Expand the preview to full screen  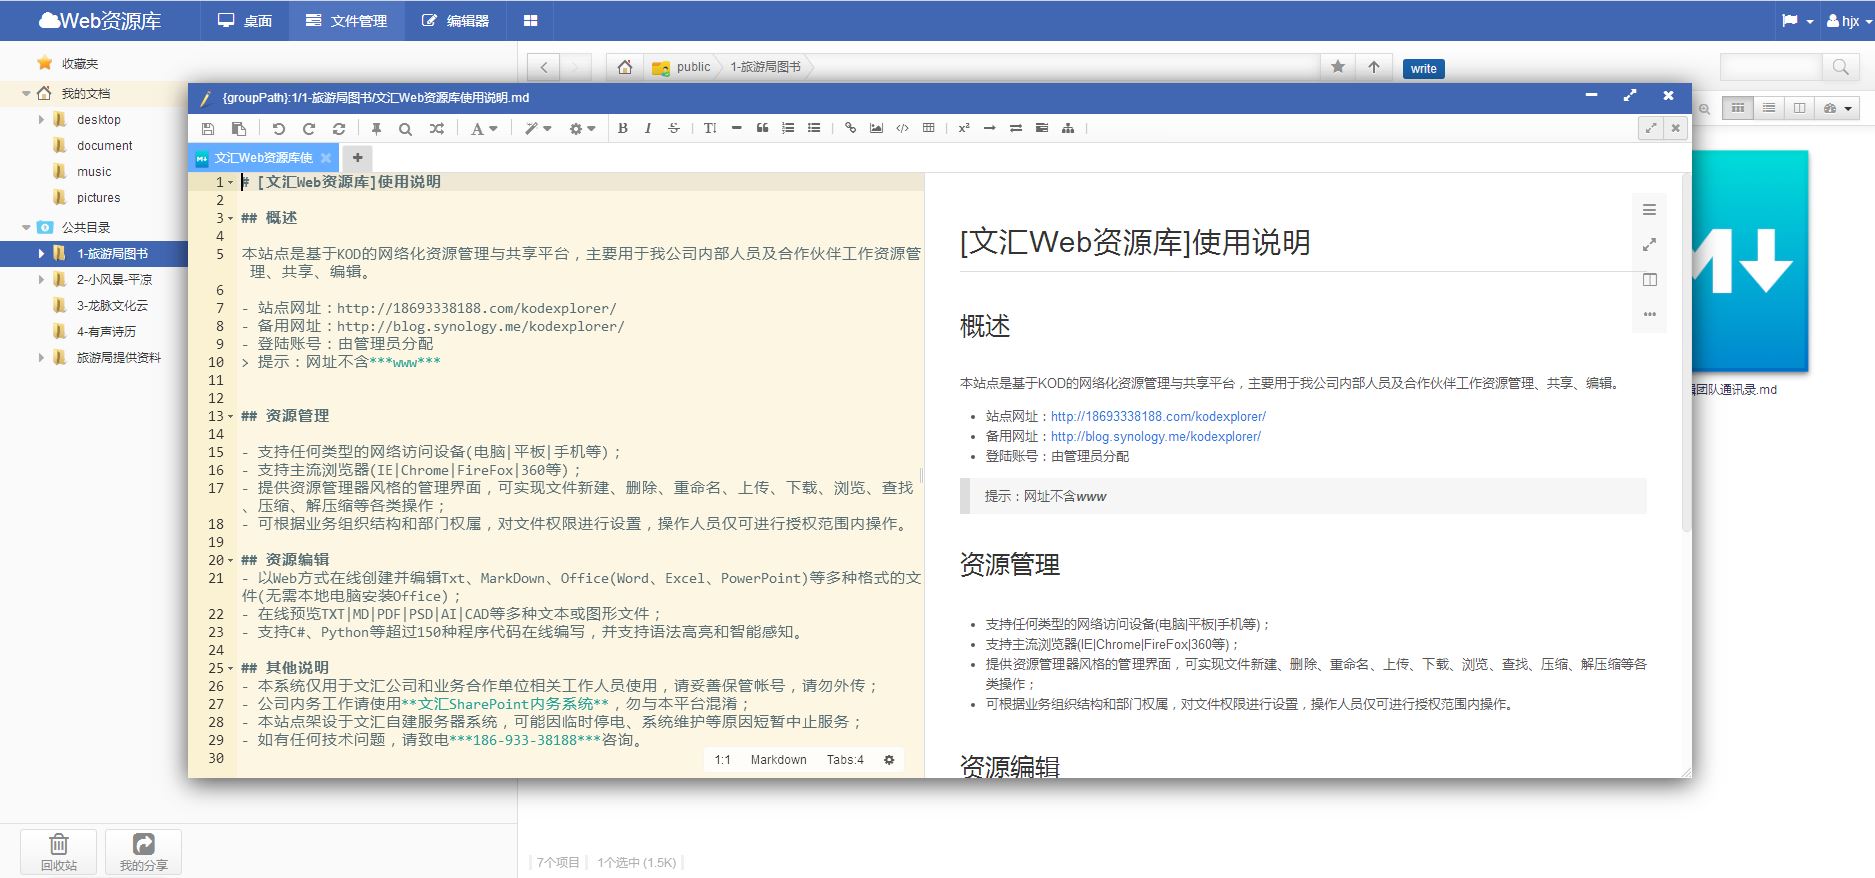pyautogui.click(x=1649, y=244)
